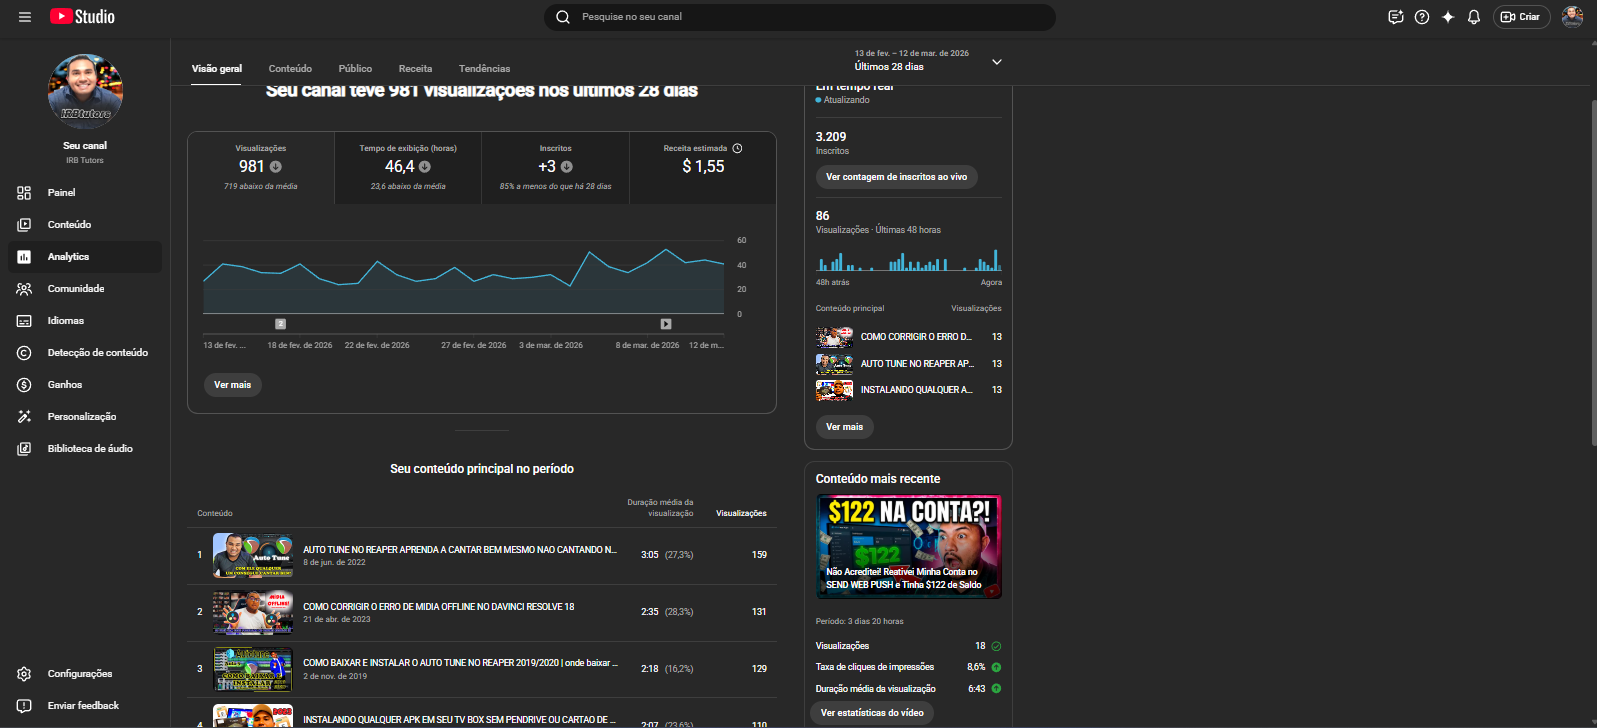The height and width of the screenshot is (728, 1597).
Task: Open the hamburger navigation menu
Action: 25,17
